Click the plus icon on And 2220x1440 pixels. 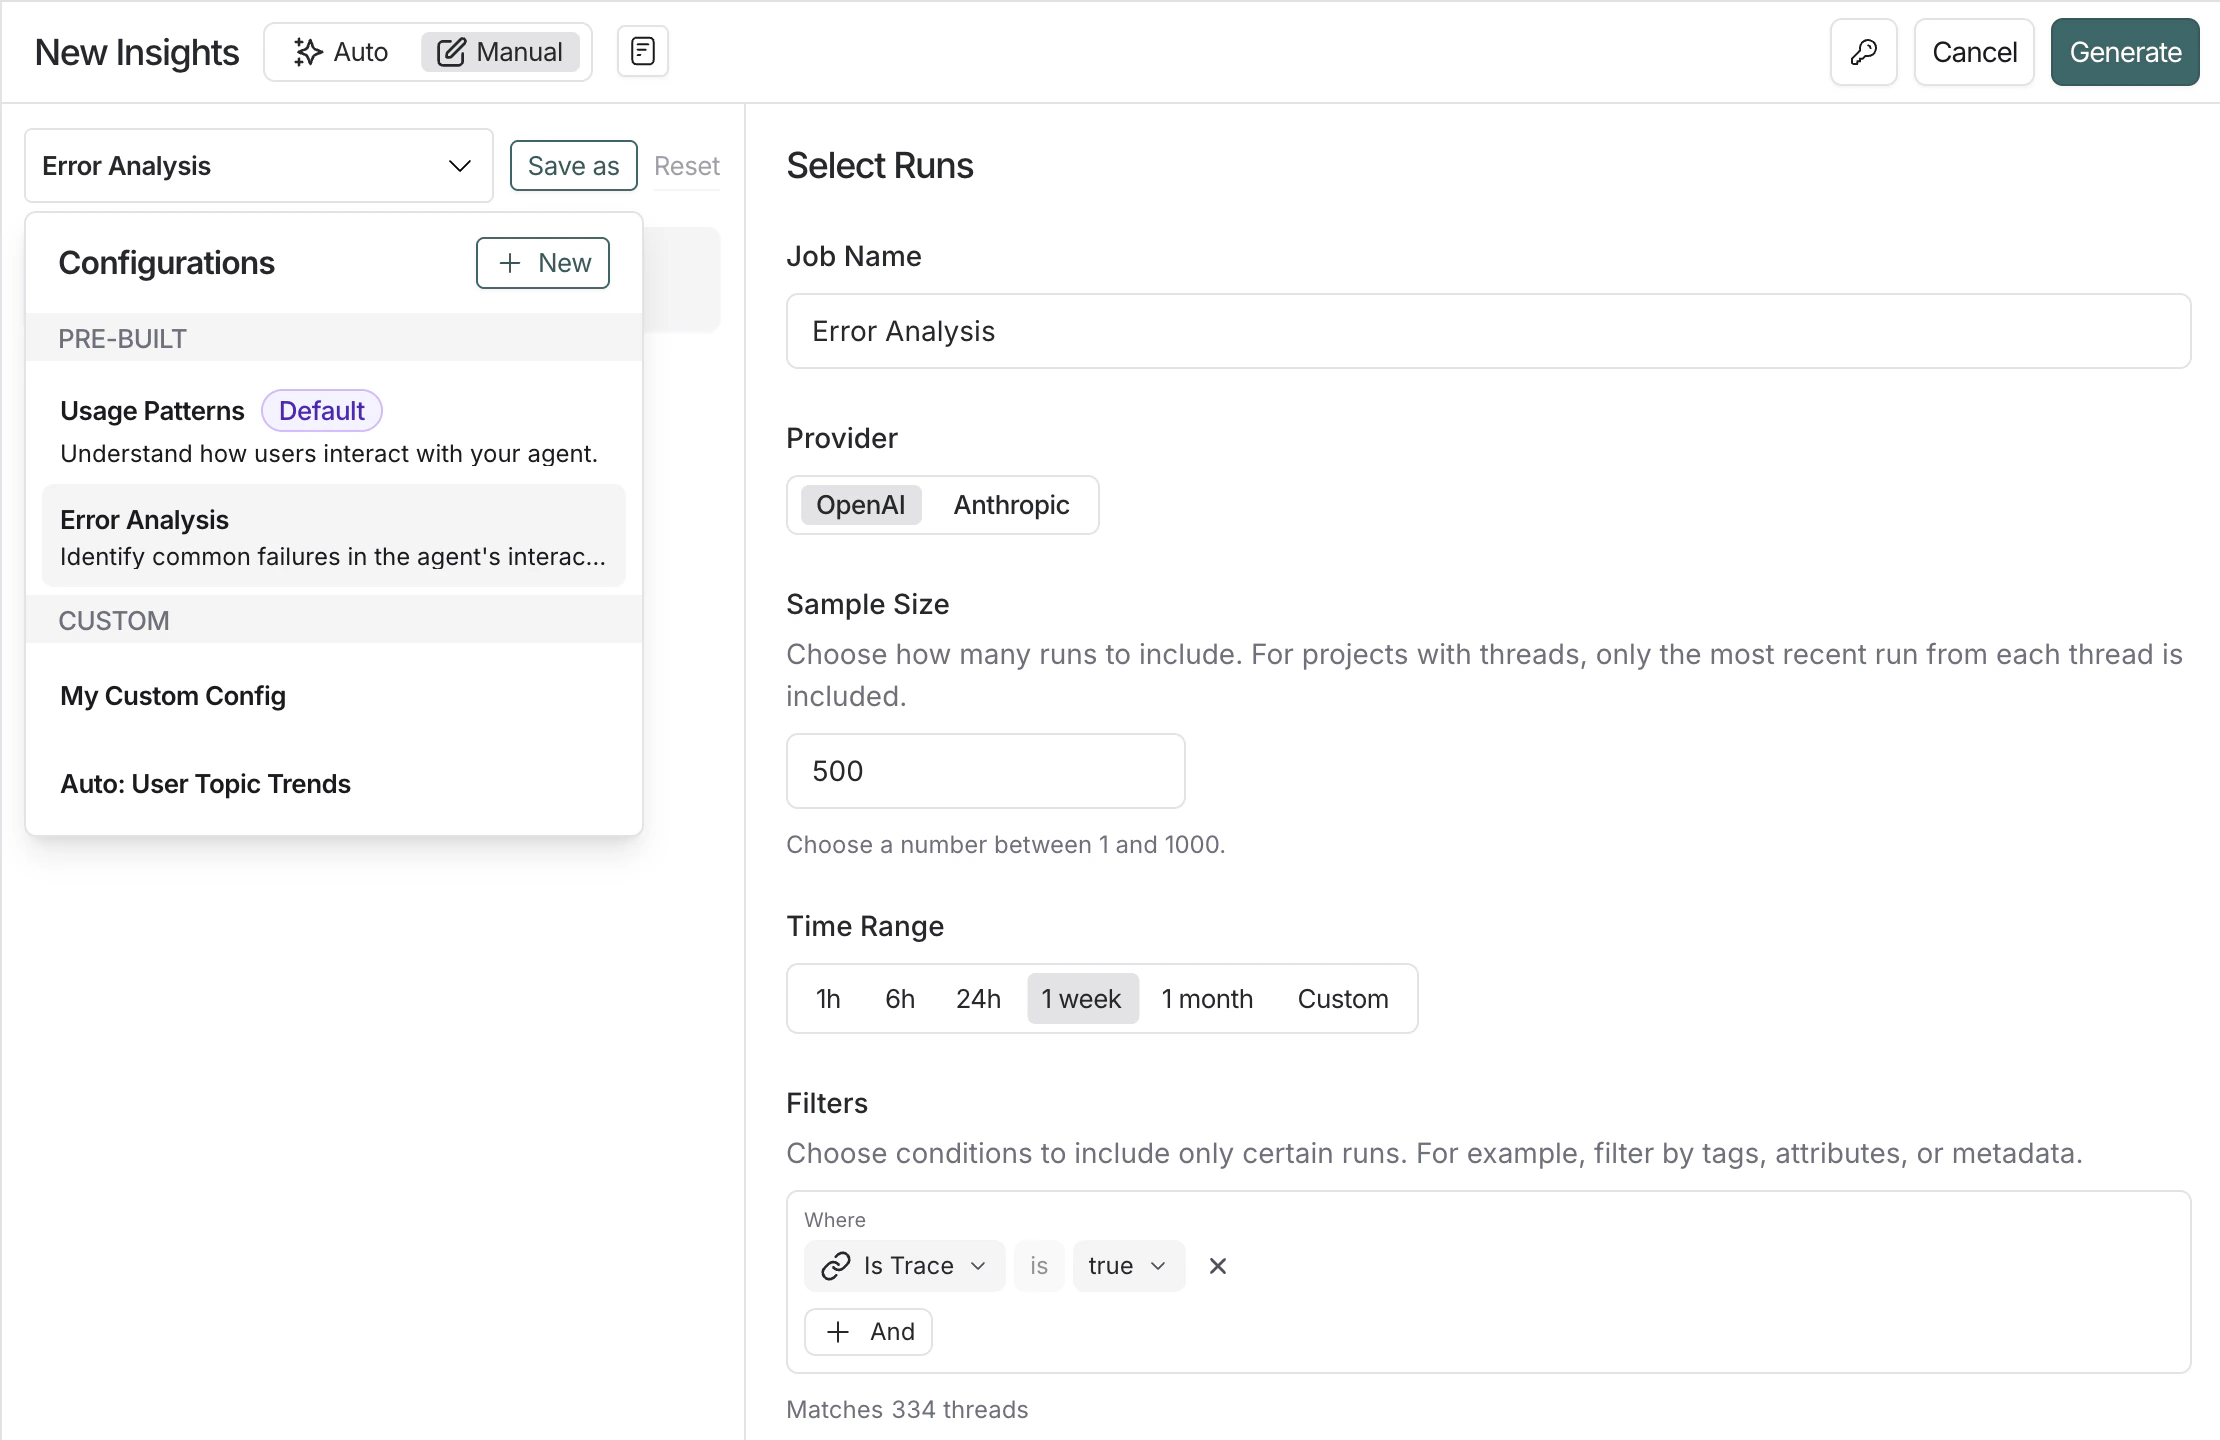click(x=838, y=1332)
